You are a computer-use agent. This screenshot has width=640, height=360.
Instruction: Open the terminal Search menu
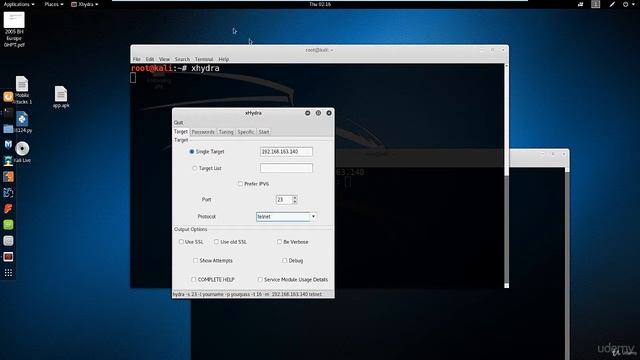[x=182, y=59]
